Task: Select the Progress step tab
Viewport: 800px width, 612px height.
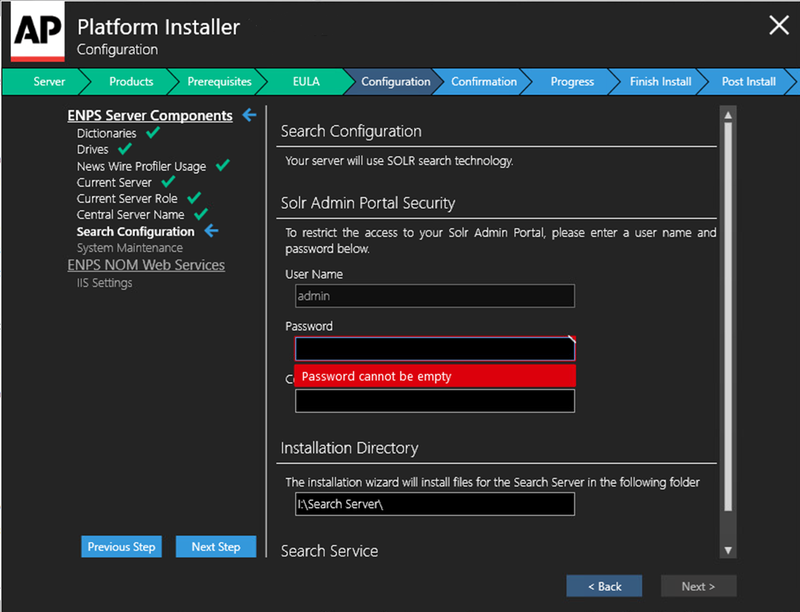Action: pyautogui.click(x=572, y=82)
